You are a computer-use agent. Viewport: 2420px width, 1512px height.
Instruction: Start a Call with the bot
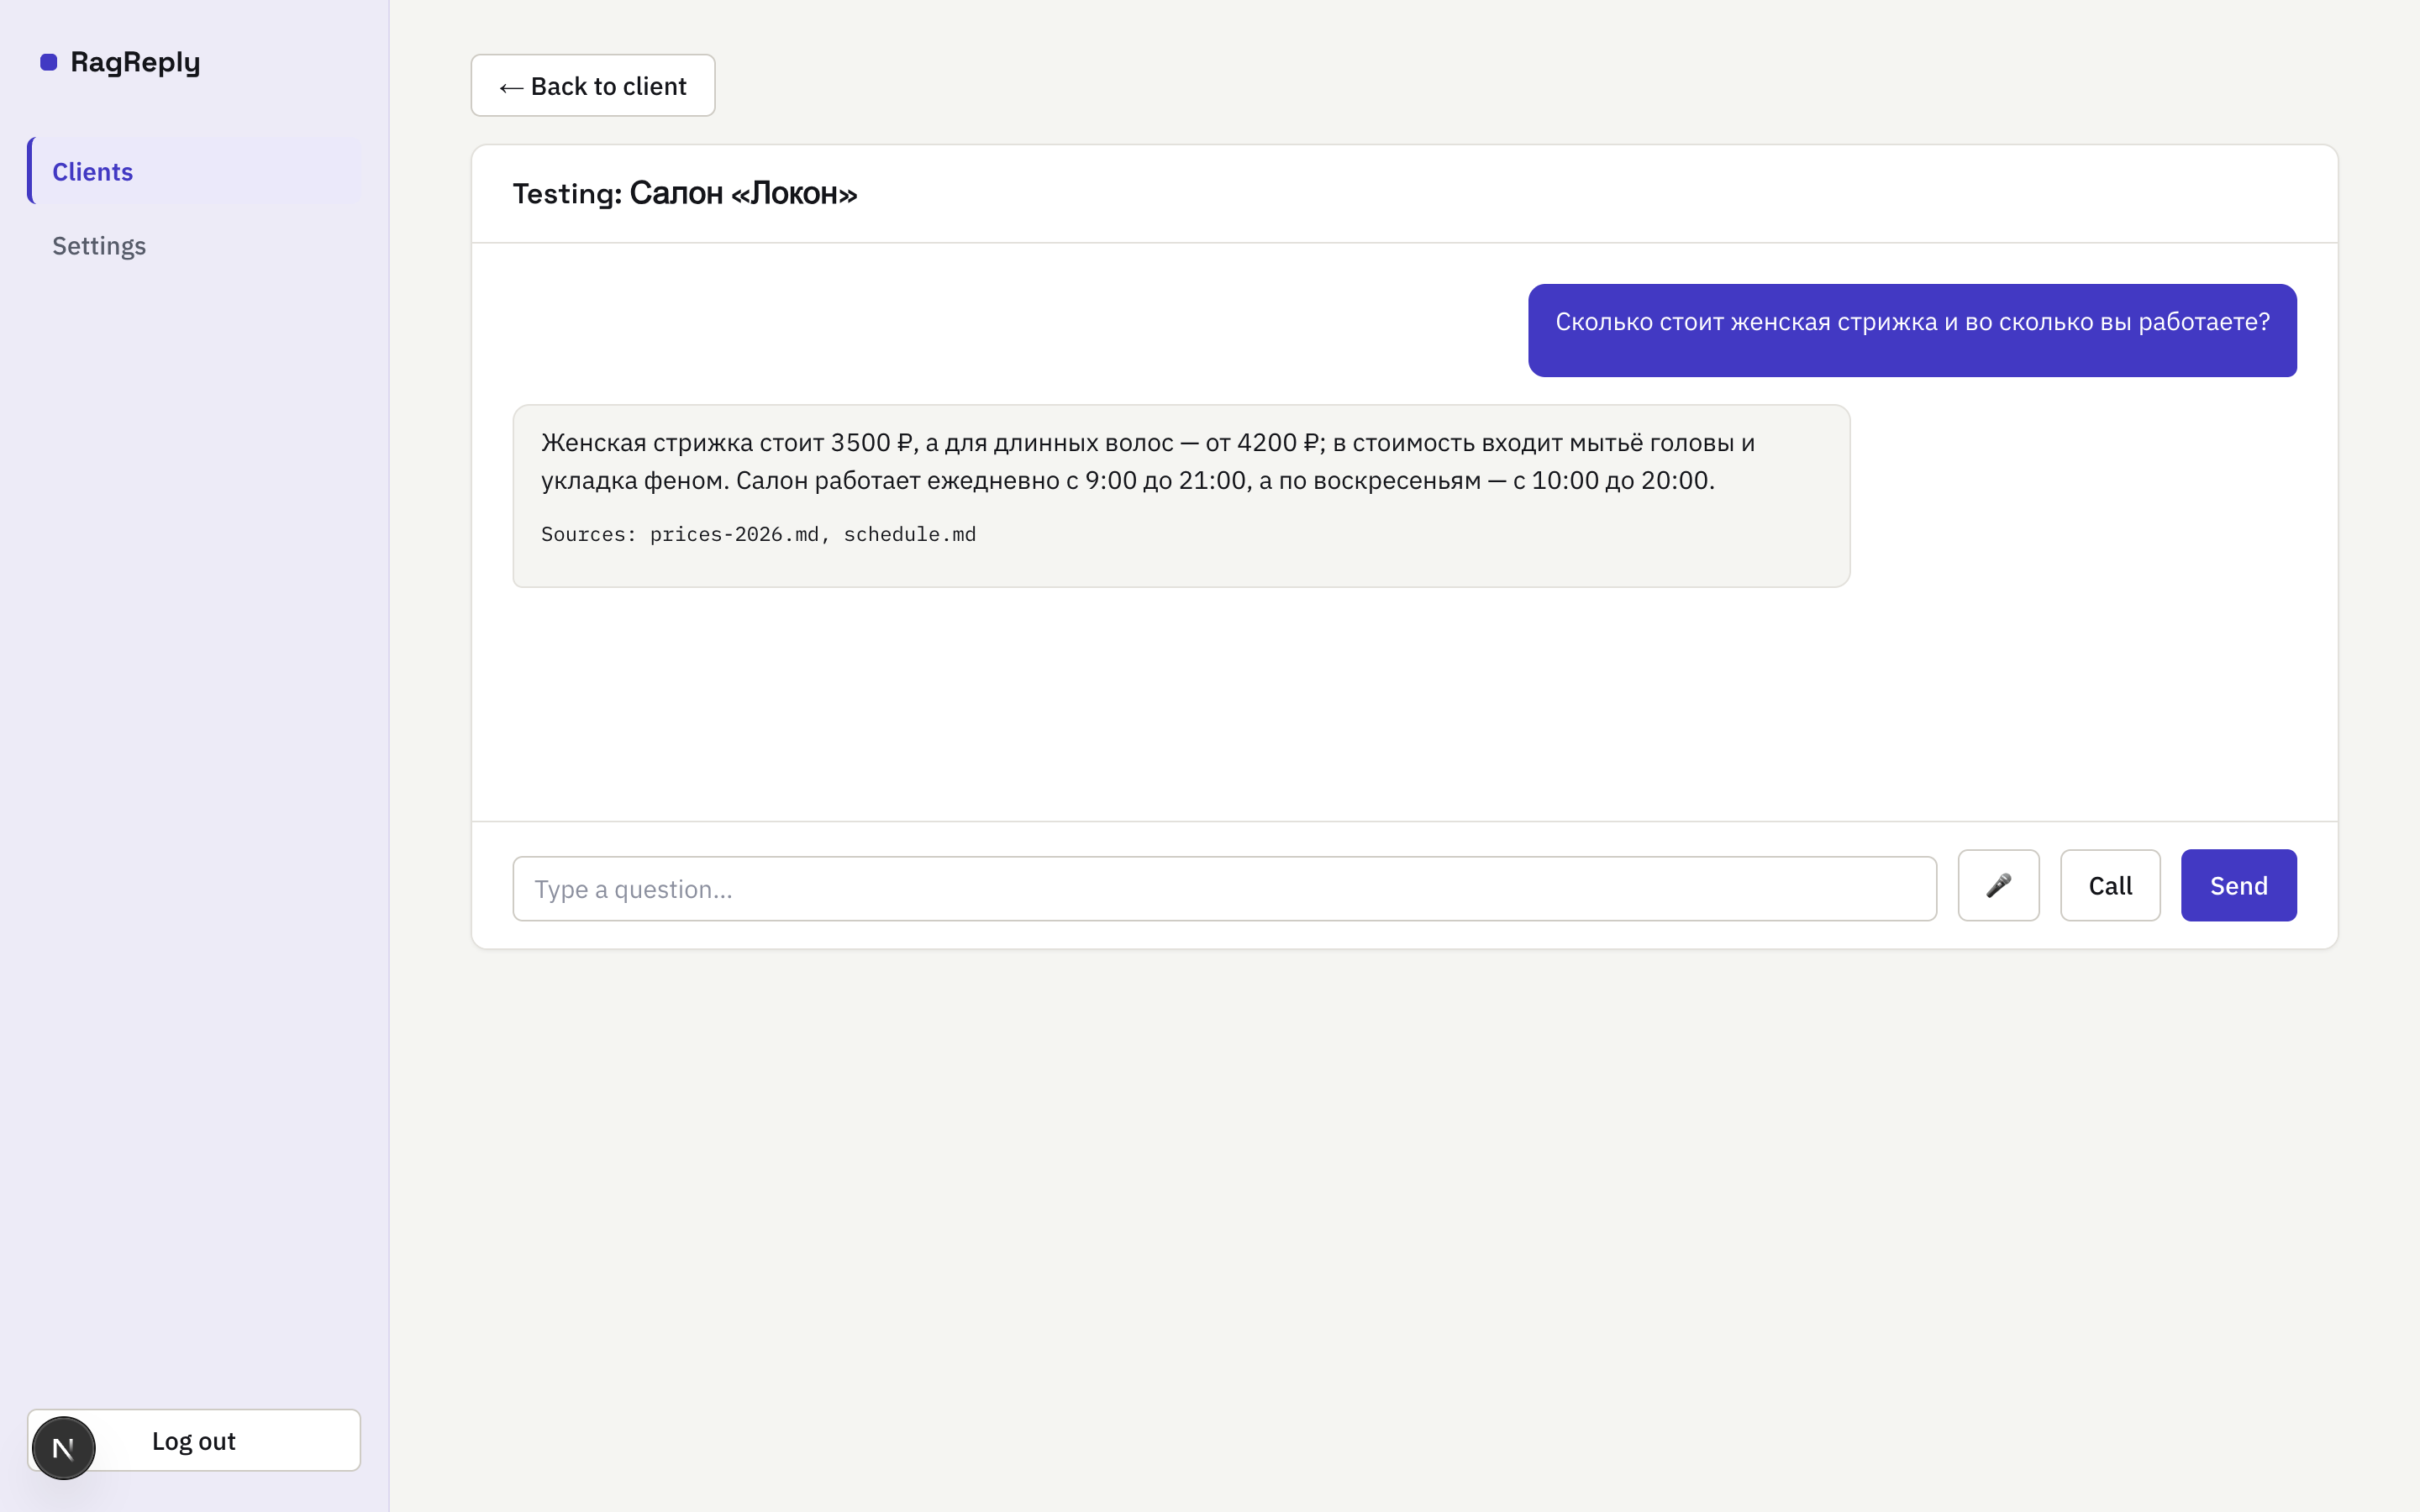(x=2110, y=885)
